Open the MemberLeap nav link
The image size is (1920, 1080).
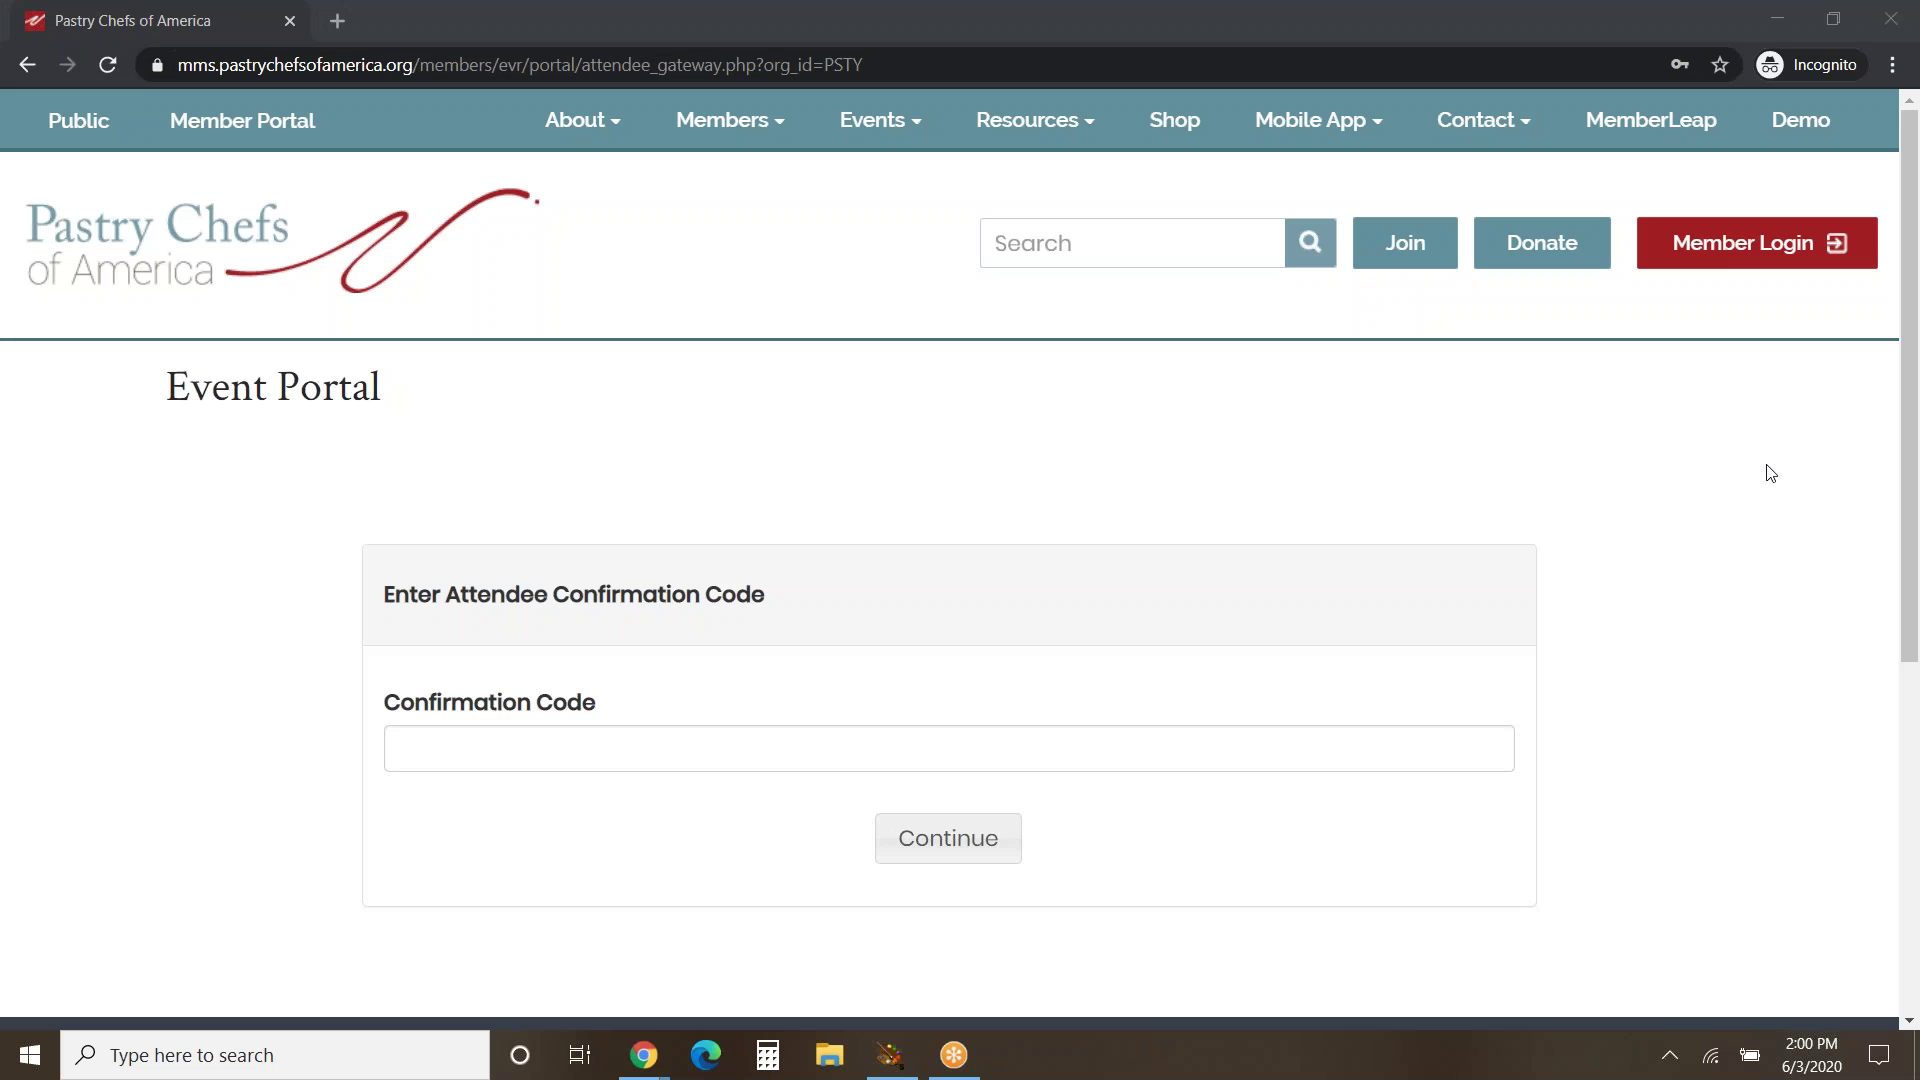pyautogui.click(x=1651, y=120)
